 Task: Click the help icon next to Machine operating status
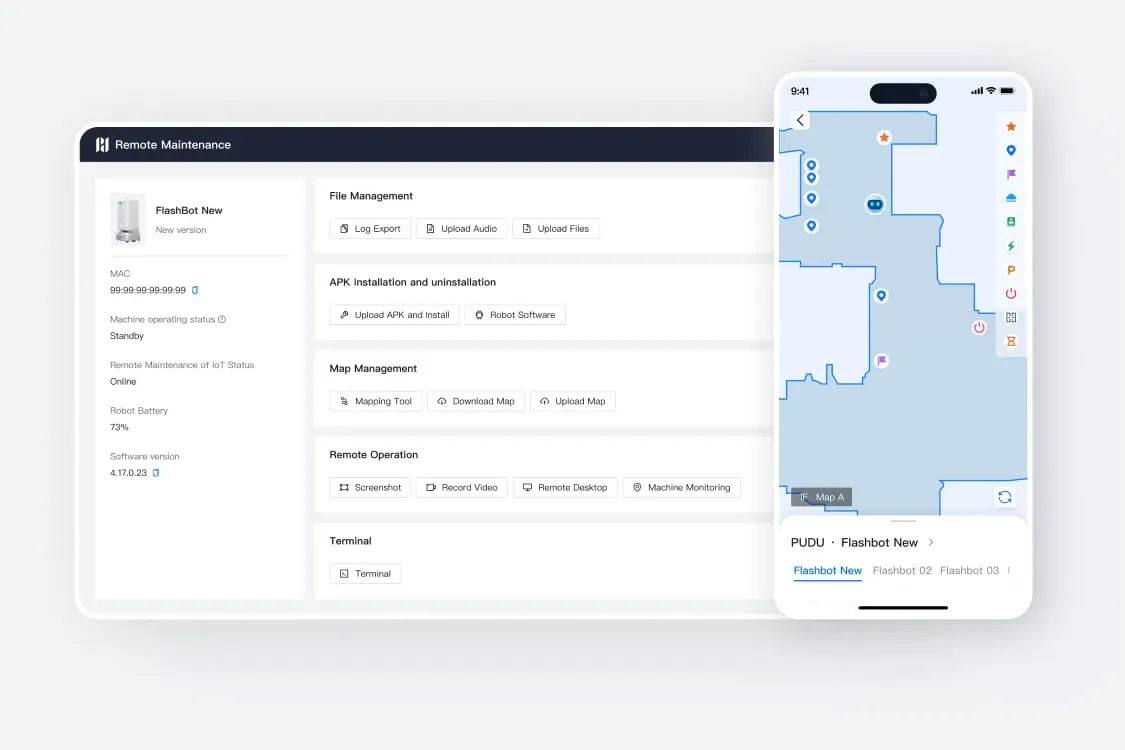pyautogui.click(x=222, y=320)
